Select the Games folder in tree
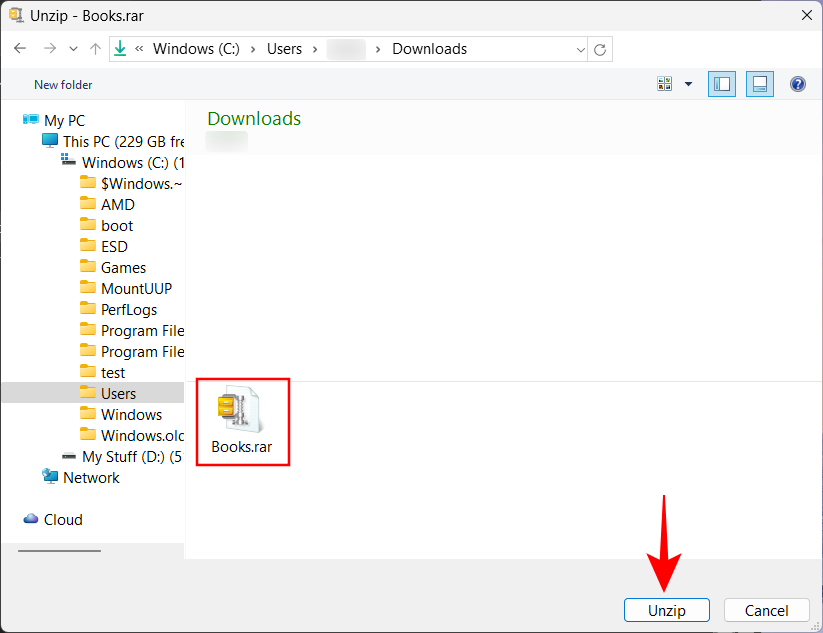Image resolution: width=823 pixels, height=633 pixels. 123,268
